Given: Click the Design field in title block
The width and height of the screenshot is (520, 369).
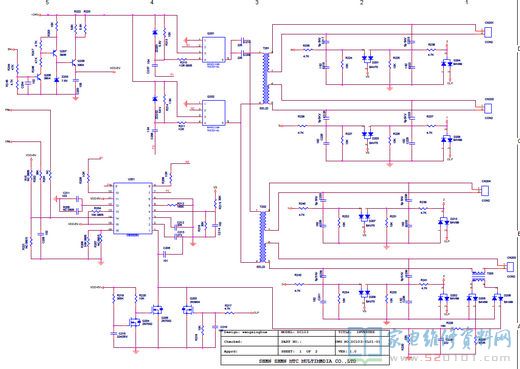Looking at the screenshot, I should [x=249, y=332].
